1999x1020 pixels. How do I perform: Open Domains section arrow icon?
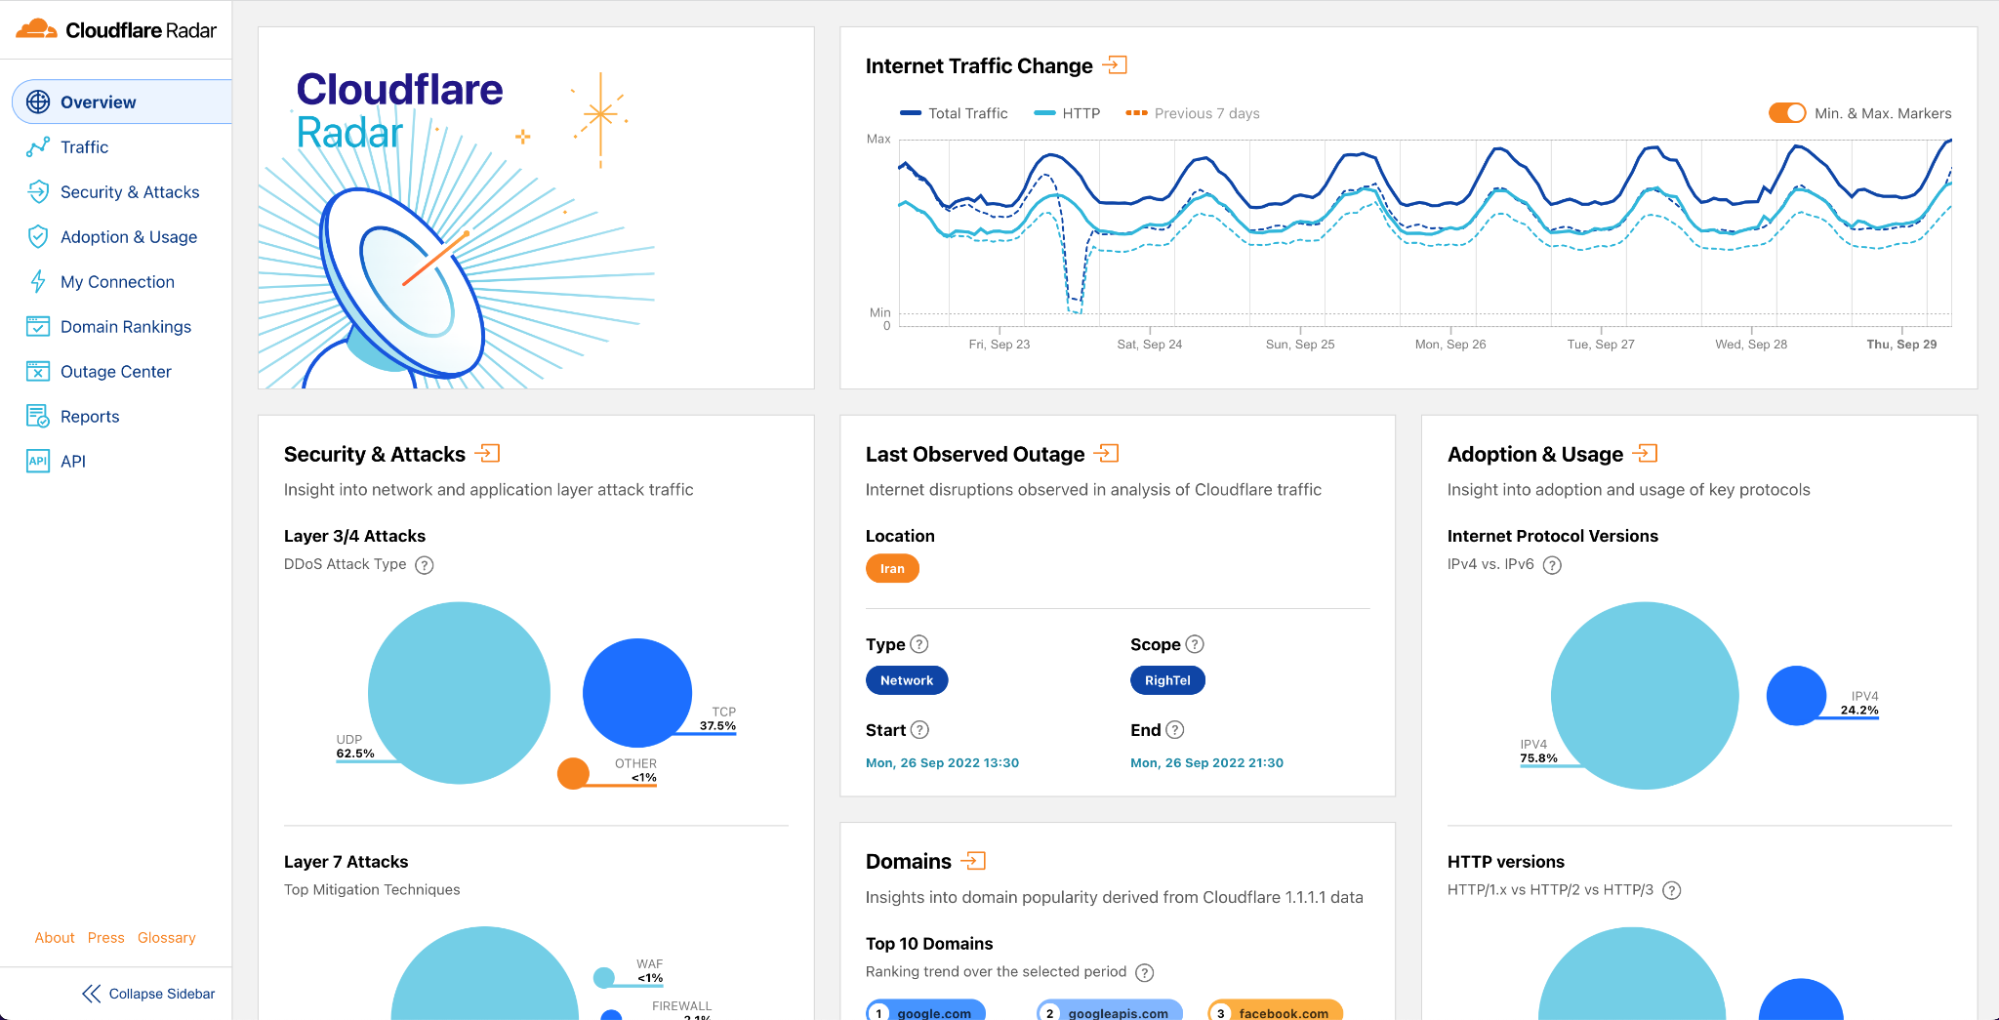tap(973, 860)
